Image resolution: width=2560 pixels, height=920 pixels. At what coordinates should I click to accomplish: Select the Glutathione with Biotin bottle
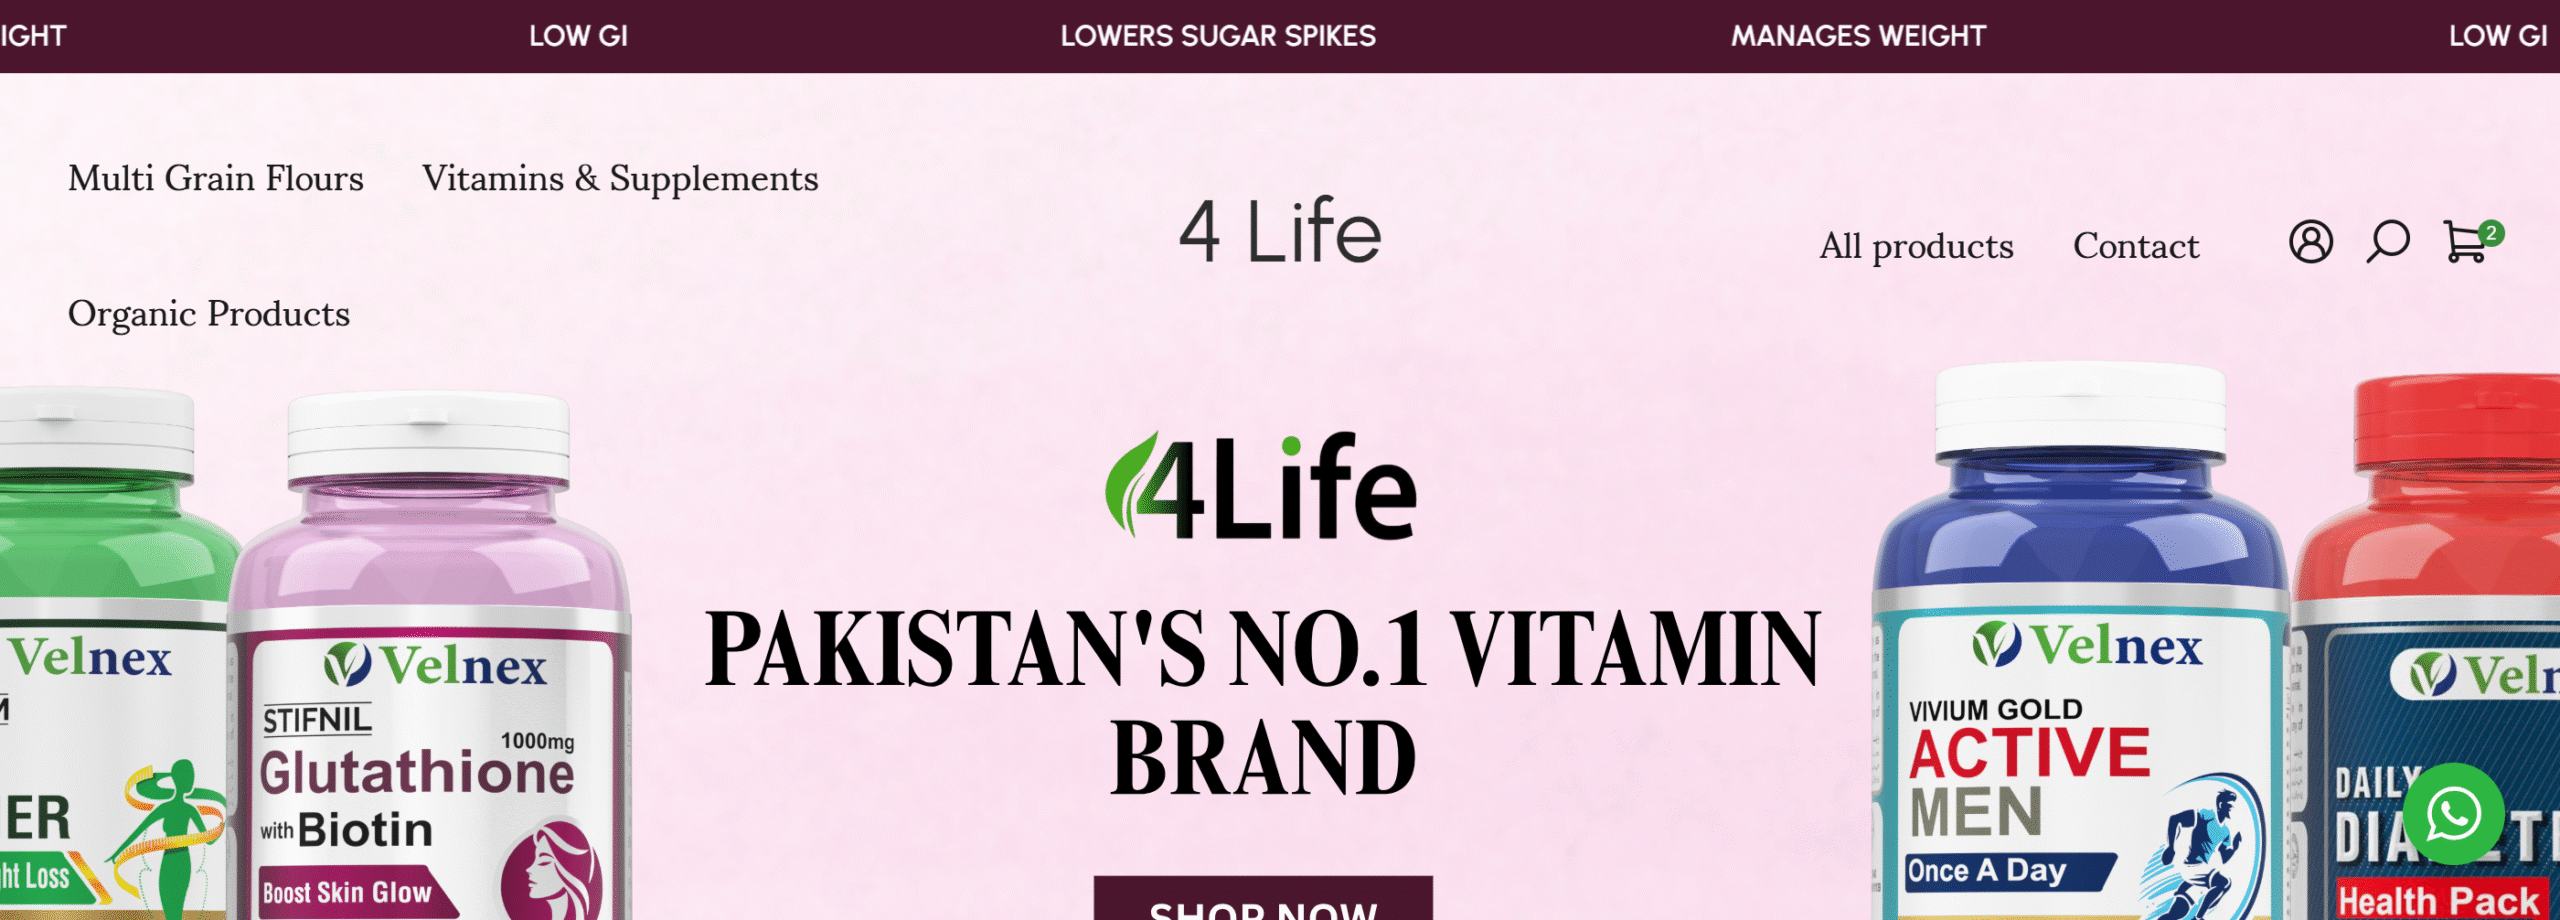[x=430, y=656]
